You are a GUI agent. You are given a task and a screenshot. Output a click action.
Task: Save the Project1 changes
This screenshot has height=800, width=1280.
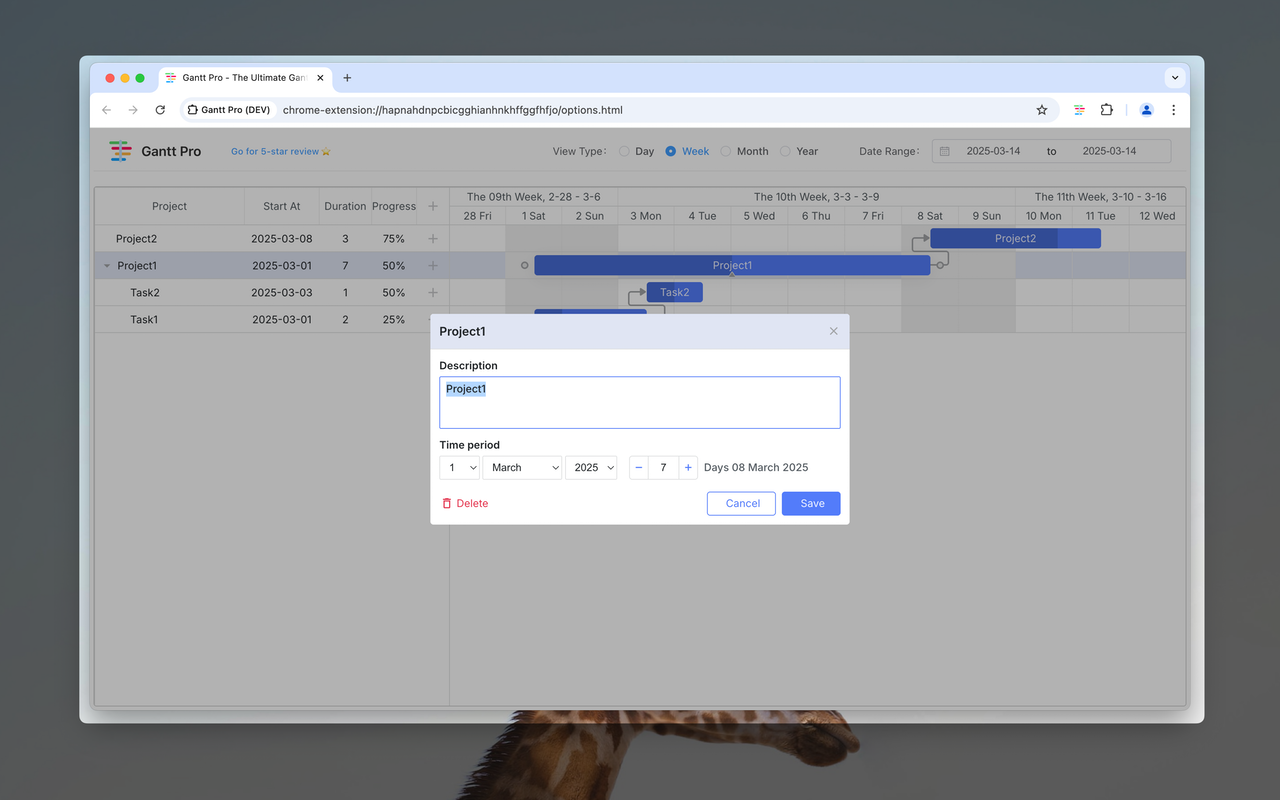point(810,503)
